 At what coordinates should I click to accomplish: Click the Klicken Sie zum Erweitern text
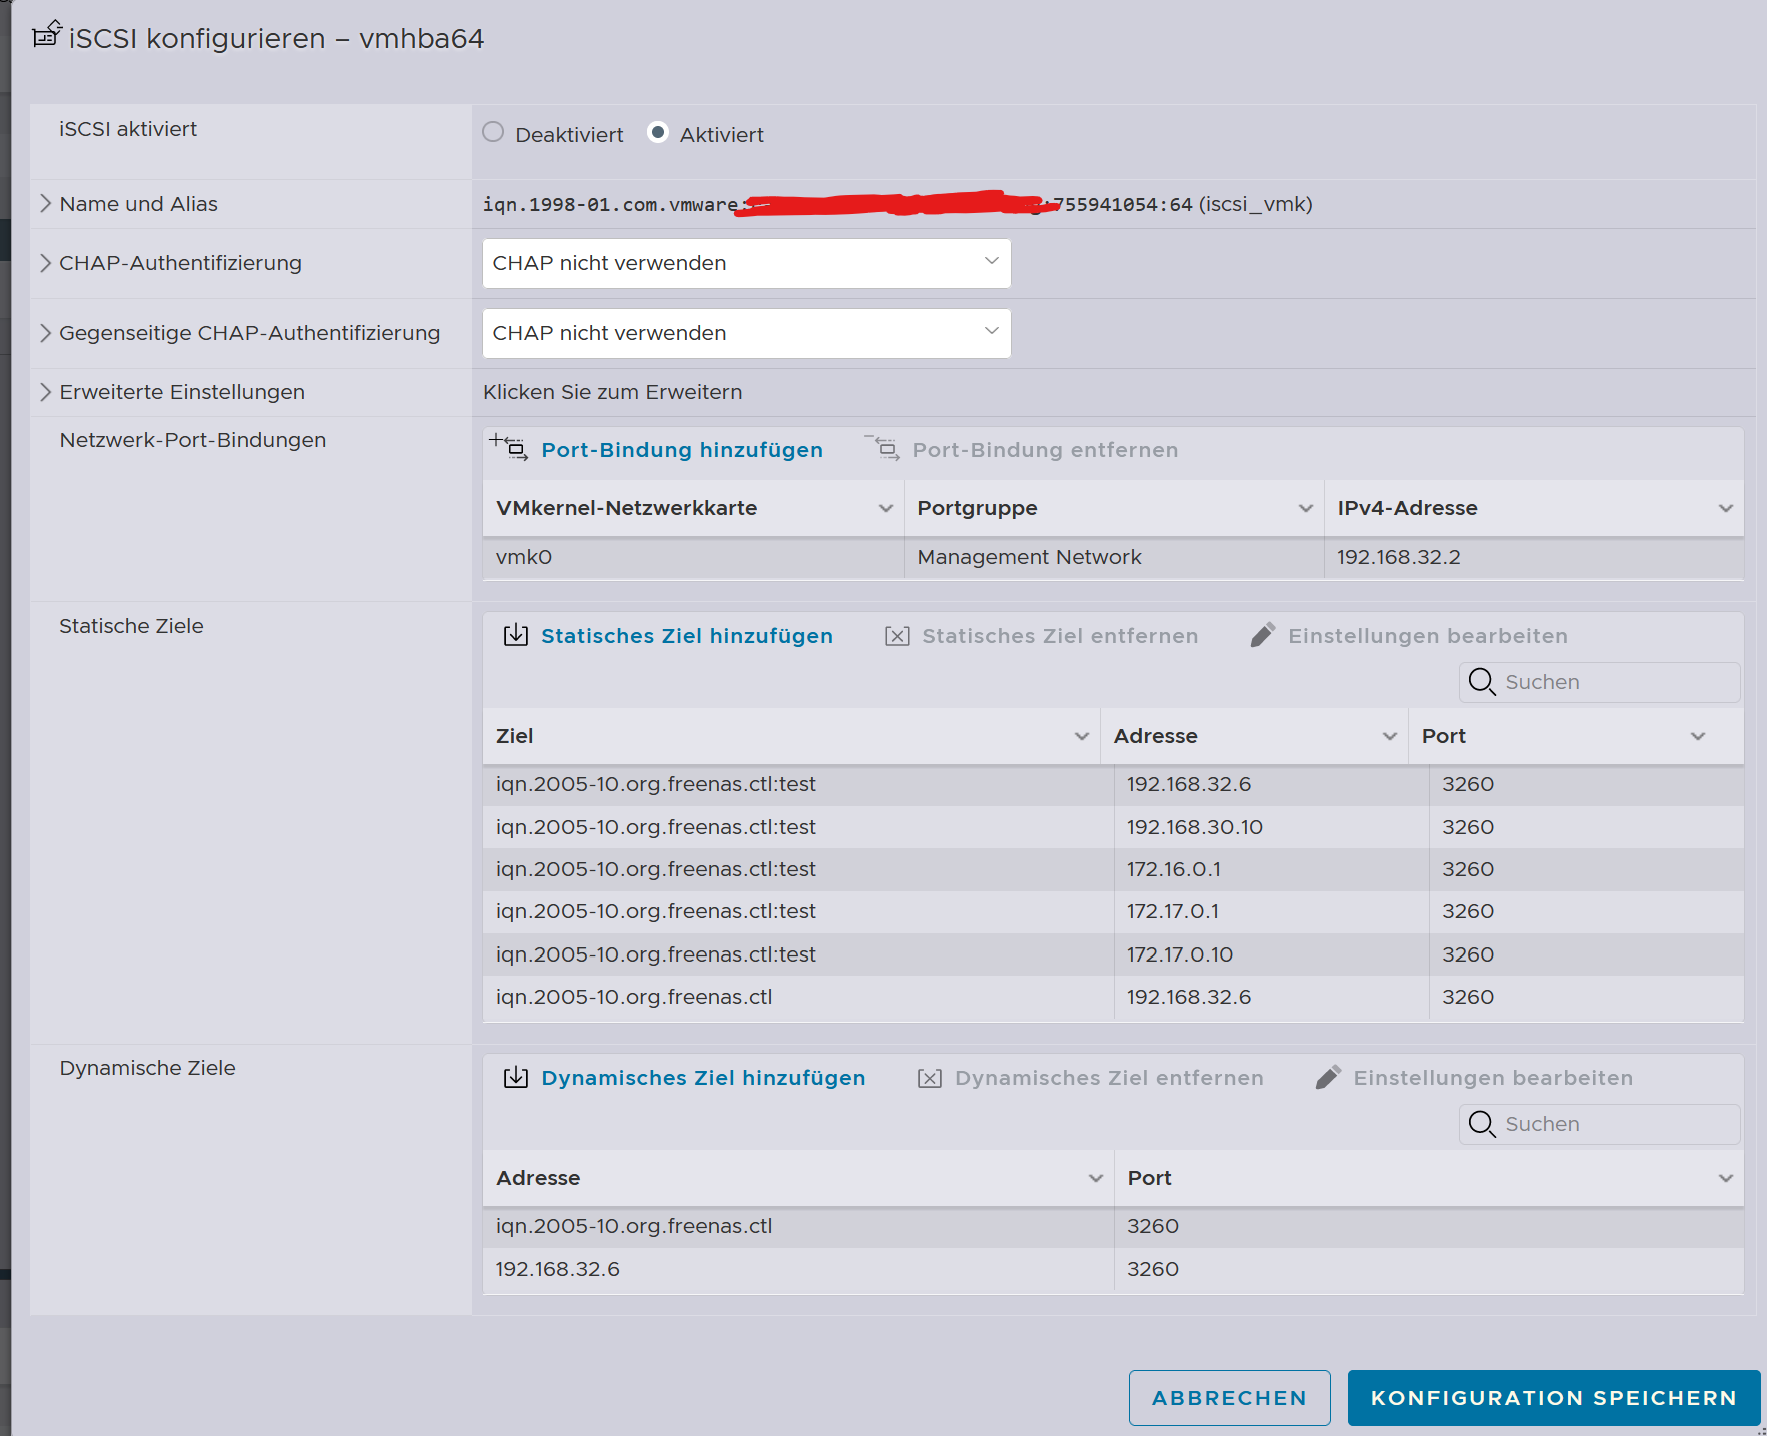(x=613, y=392)
